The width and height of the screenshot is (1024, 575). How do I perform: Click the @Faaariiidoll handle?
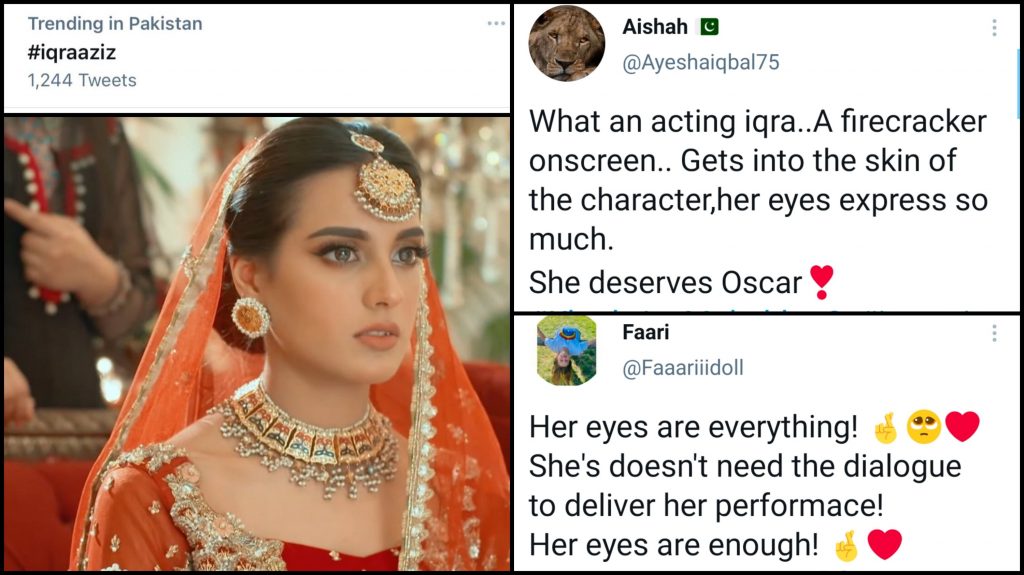click(683, 368)
